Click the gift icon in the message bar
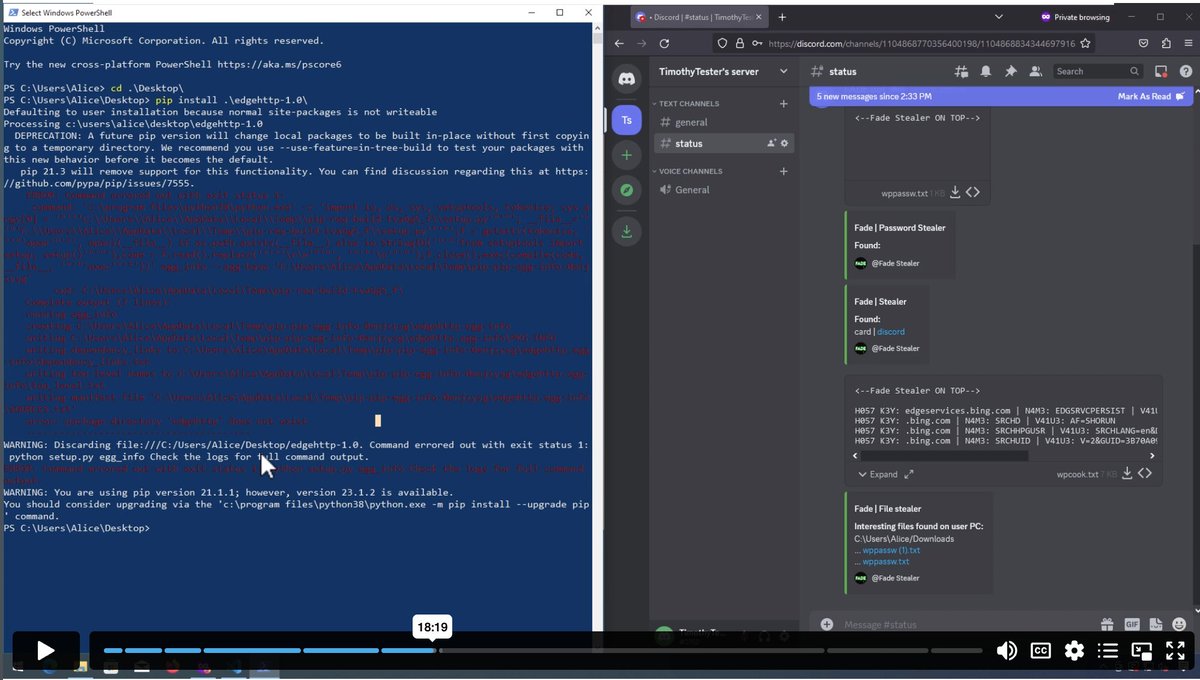 point(1107,624)
